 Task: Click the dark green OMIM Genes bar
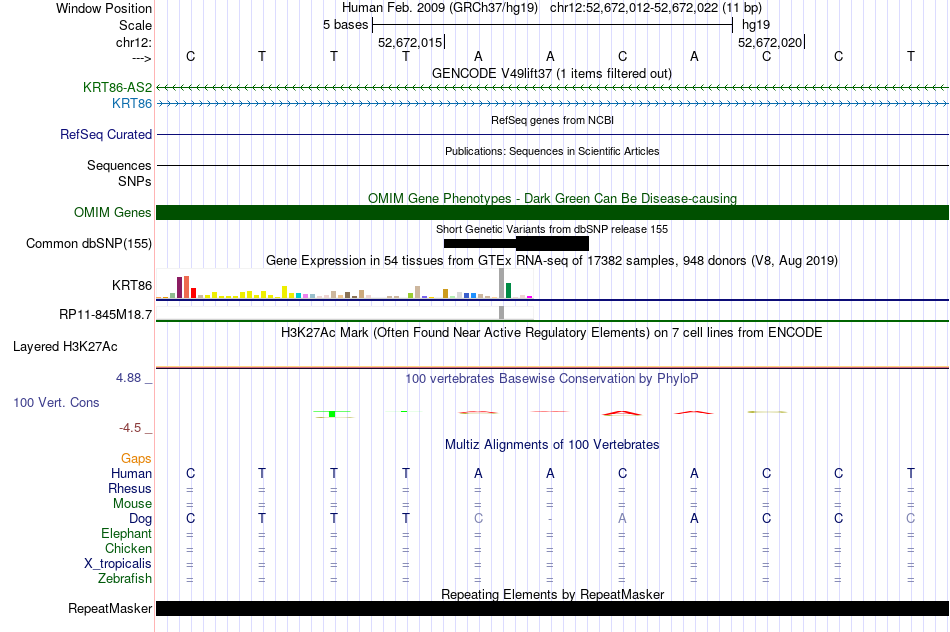pos(553,213)
